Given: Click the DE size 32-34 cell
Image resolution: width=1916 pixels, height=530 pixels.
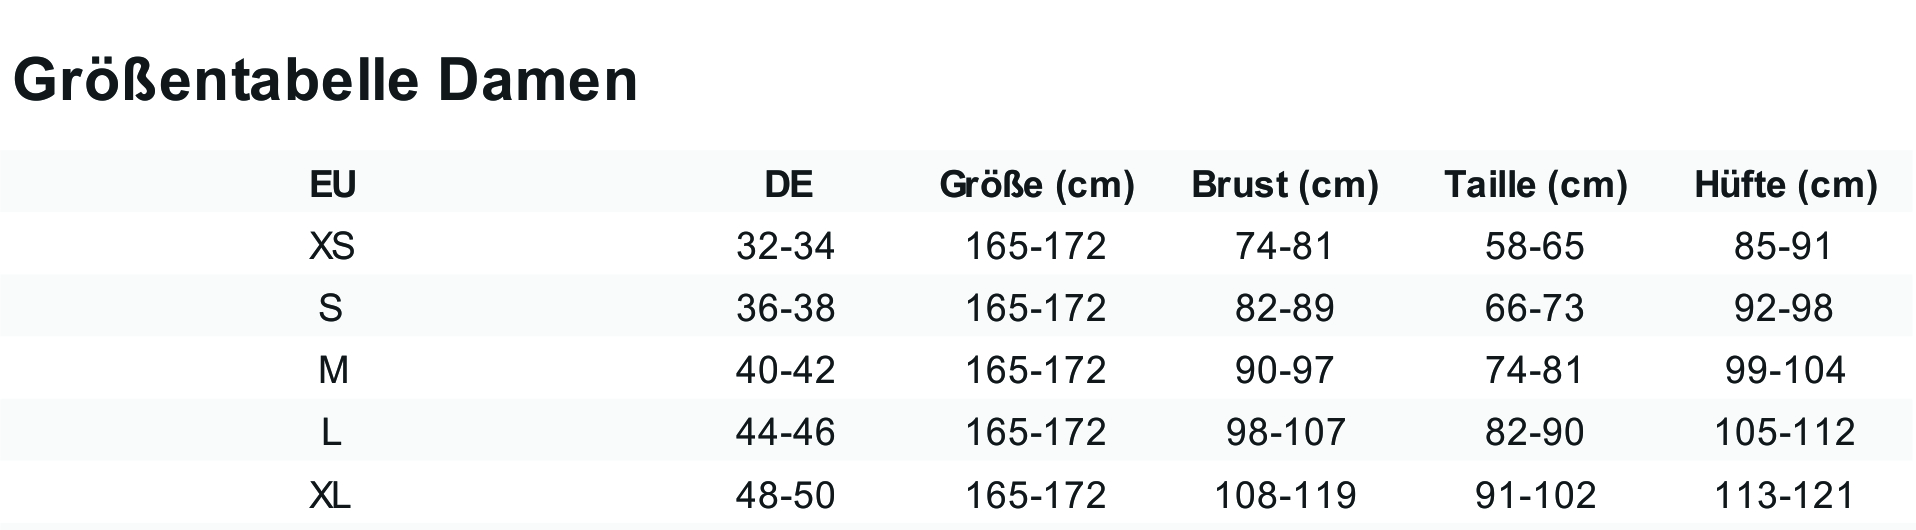Looking at the screenshot, I should pyautogui.click(x=785, y=246).
